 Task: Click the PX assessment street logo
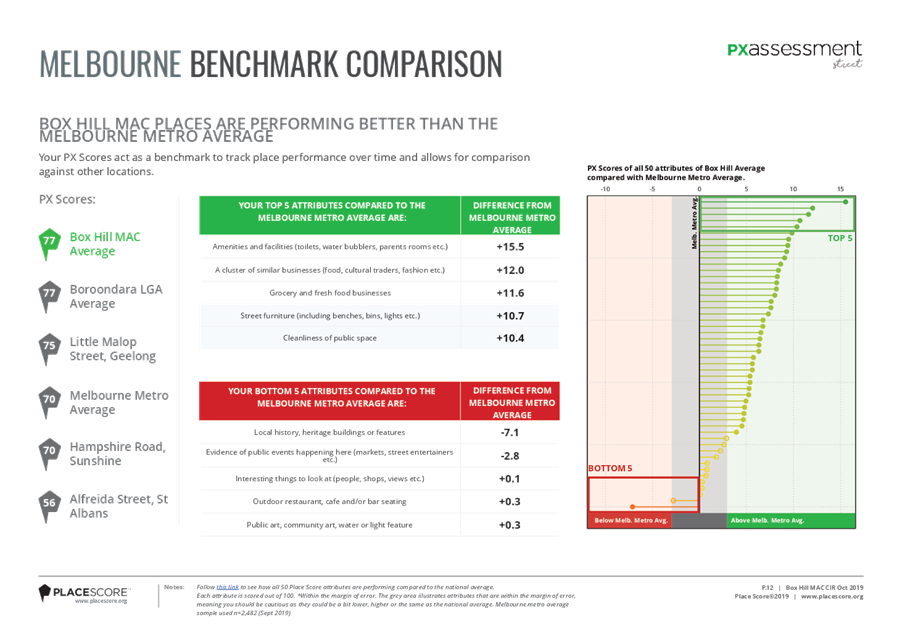[x=795, y=55]
